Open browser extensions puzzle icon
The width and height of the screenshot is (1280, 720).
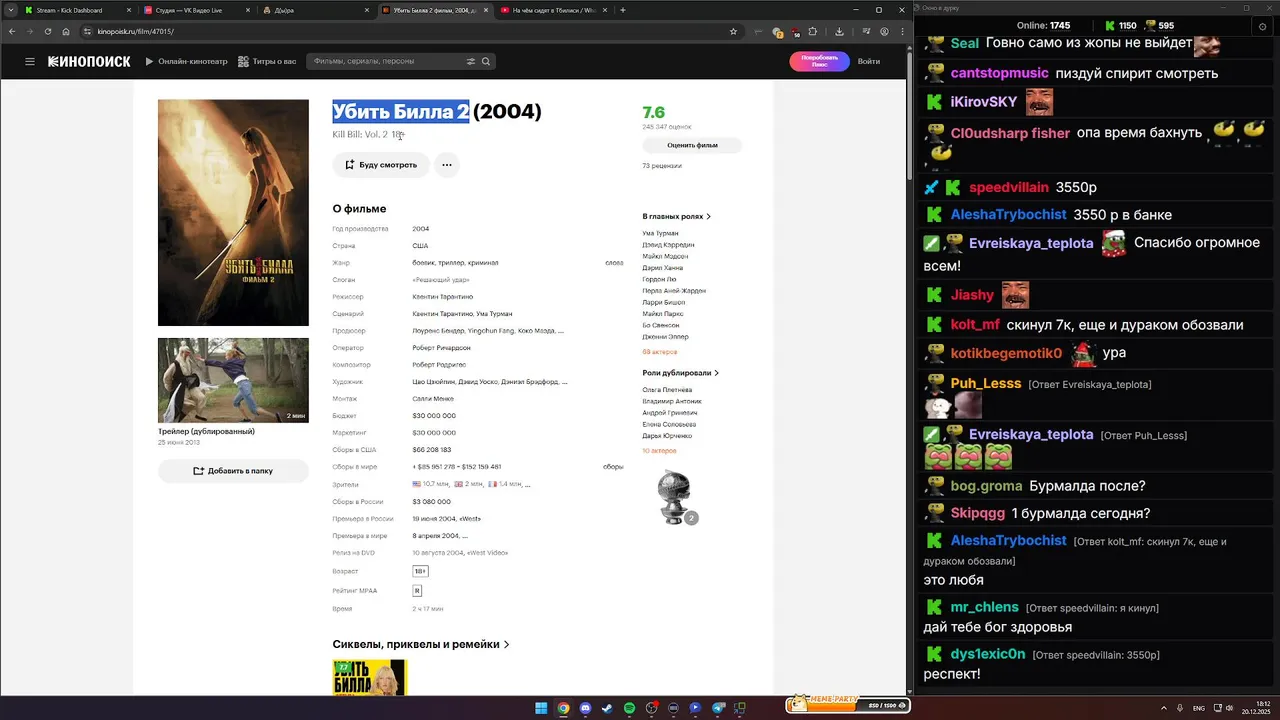pyautogui.click(x=813, y=31)
